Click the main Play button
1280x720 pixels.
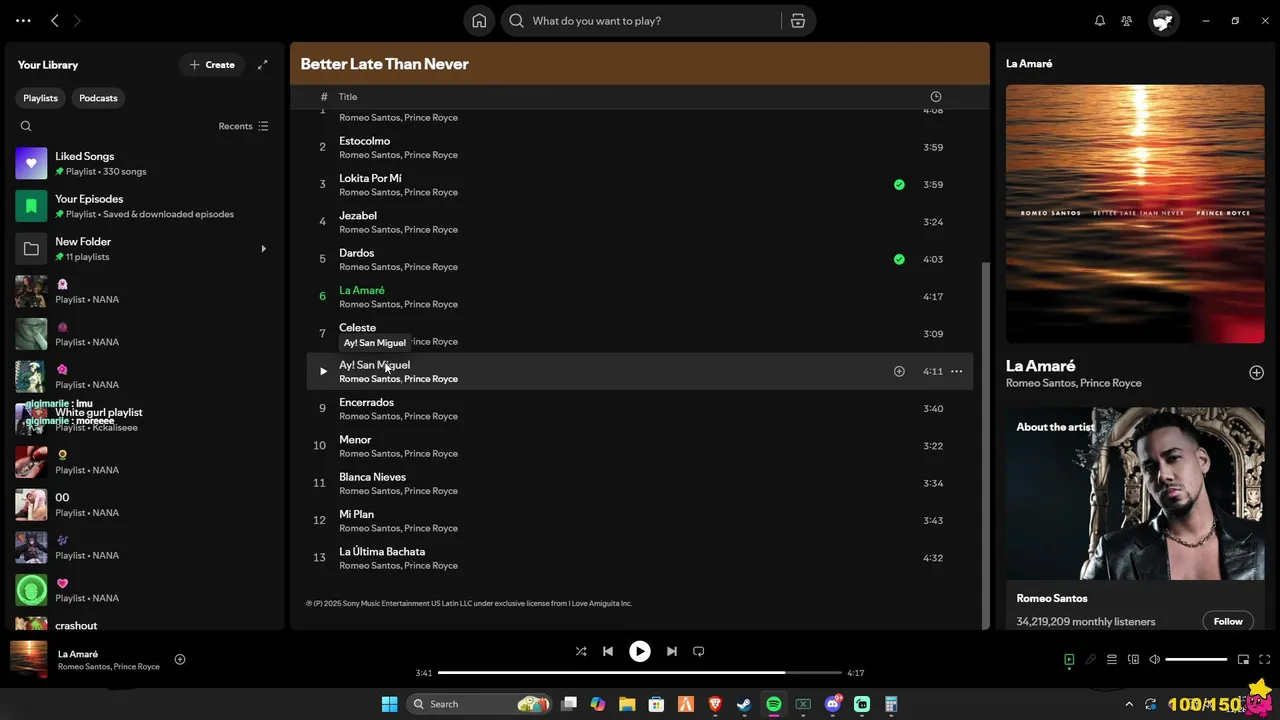click(640, 651)
